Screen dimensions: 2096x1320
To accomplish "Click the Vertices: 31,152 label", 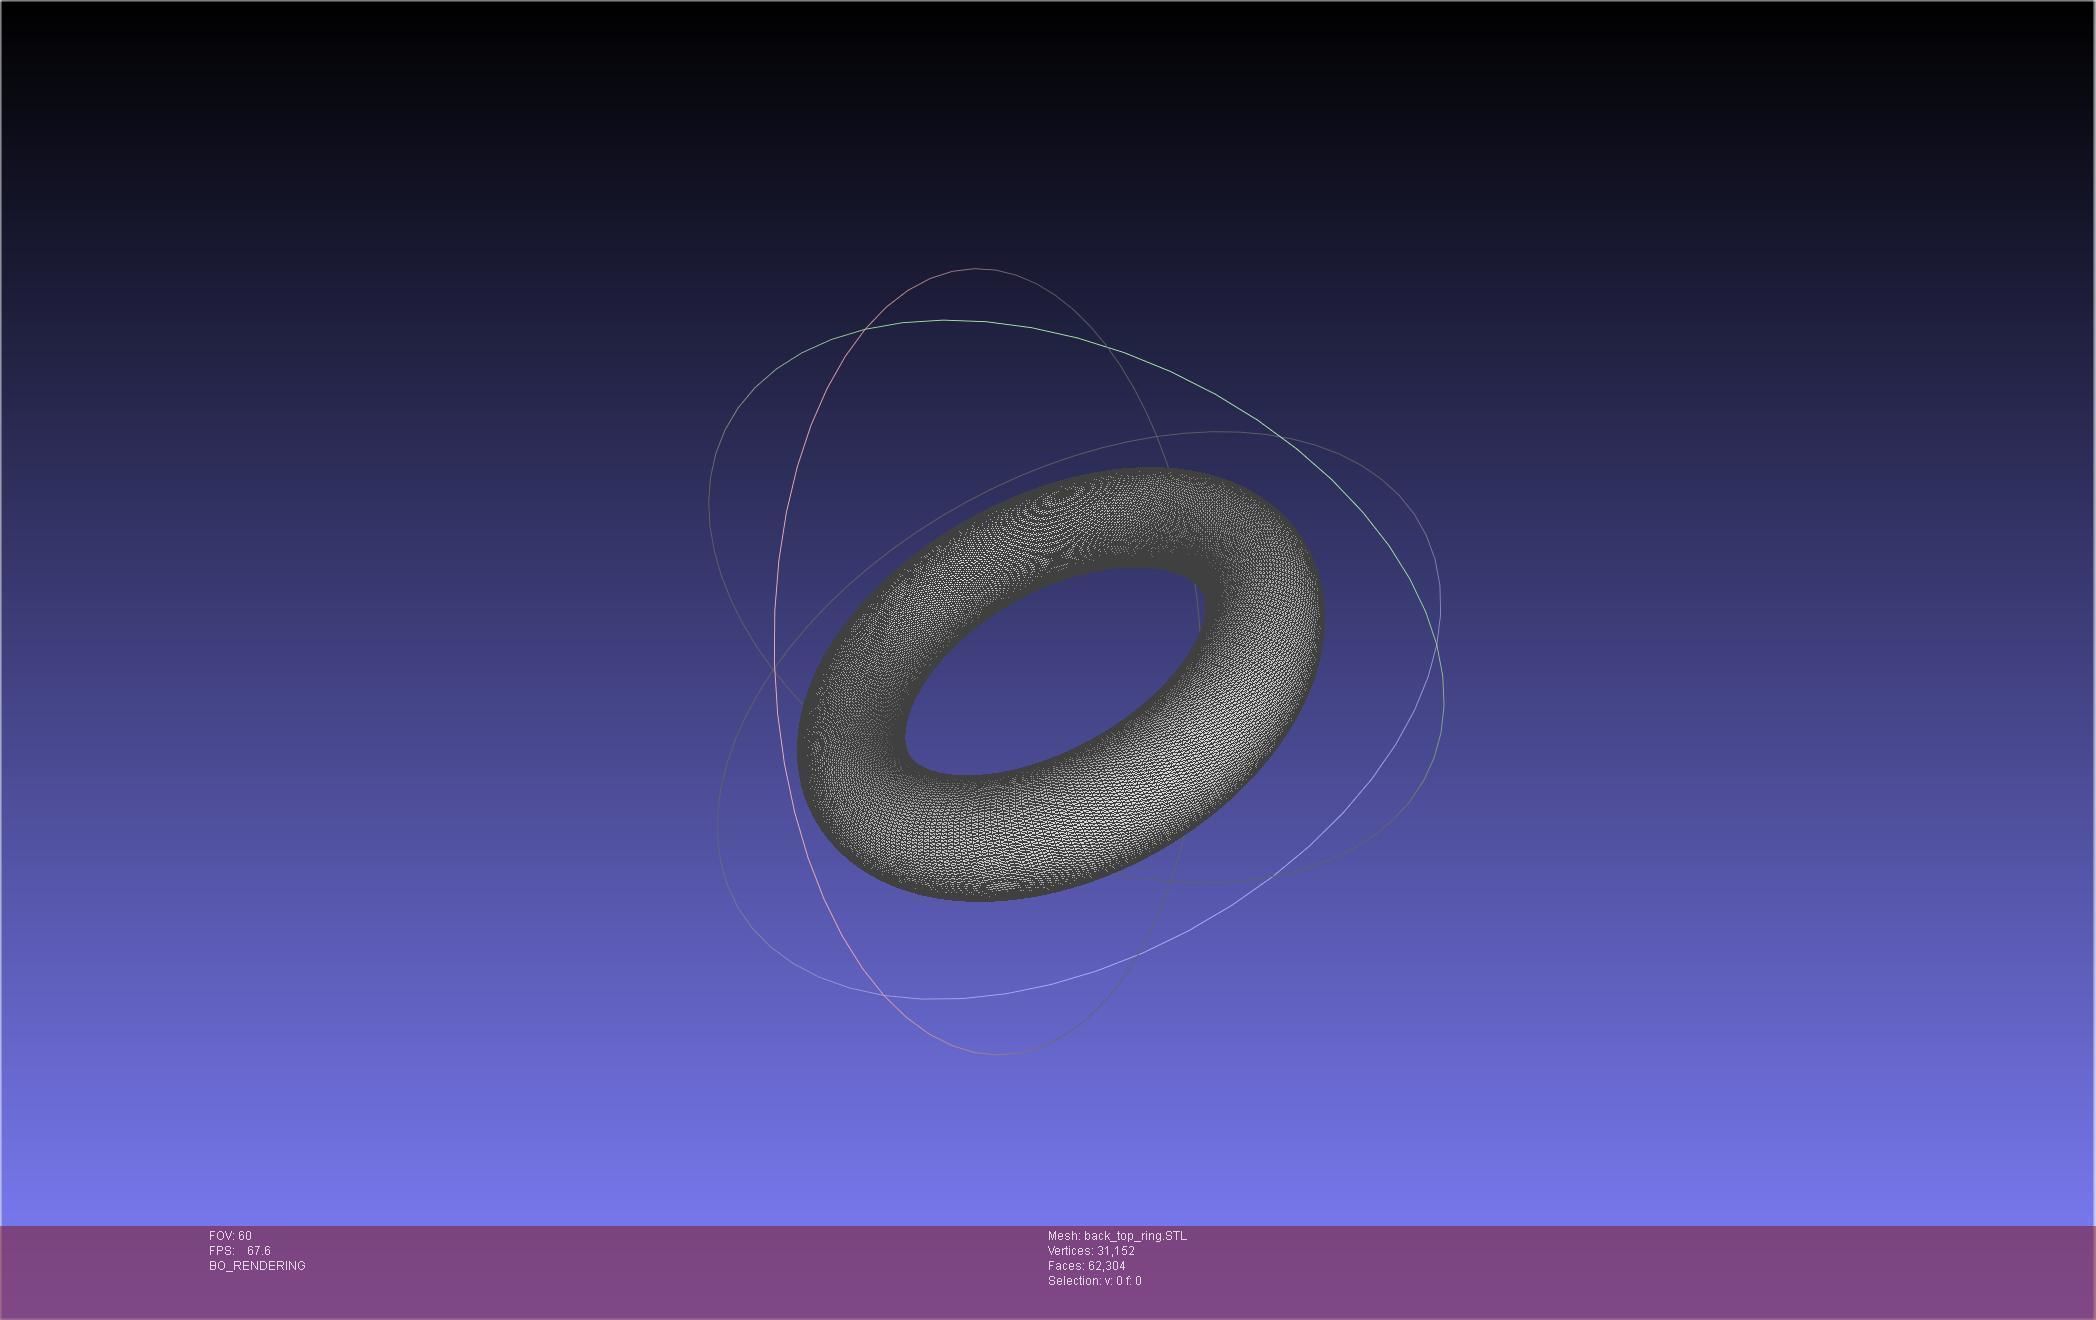I will pyautogui.click(x=1091, y=1251).
